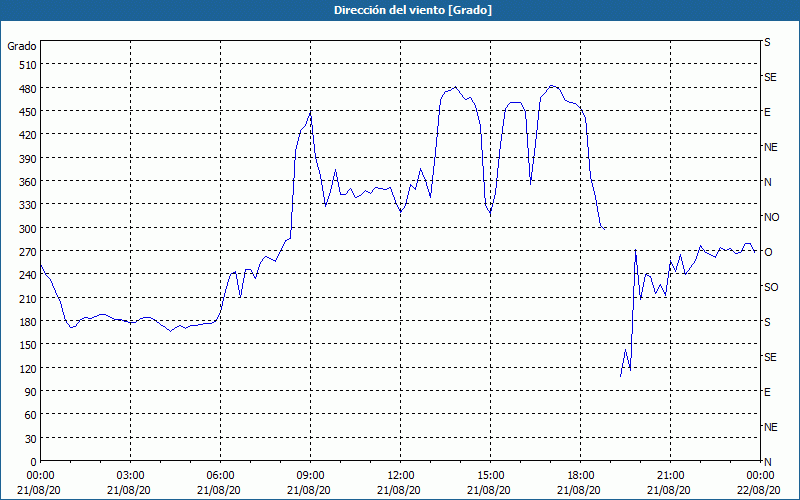Click the 0 degree axis label

point(34,462)
